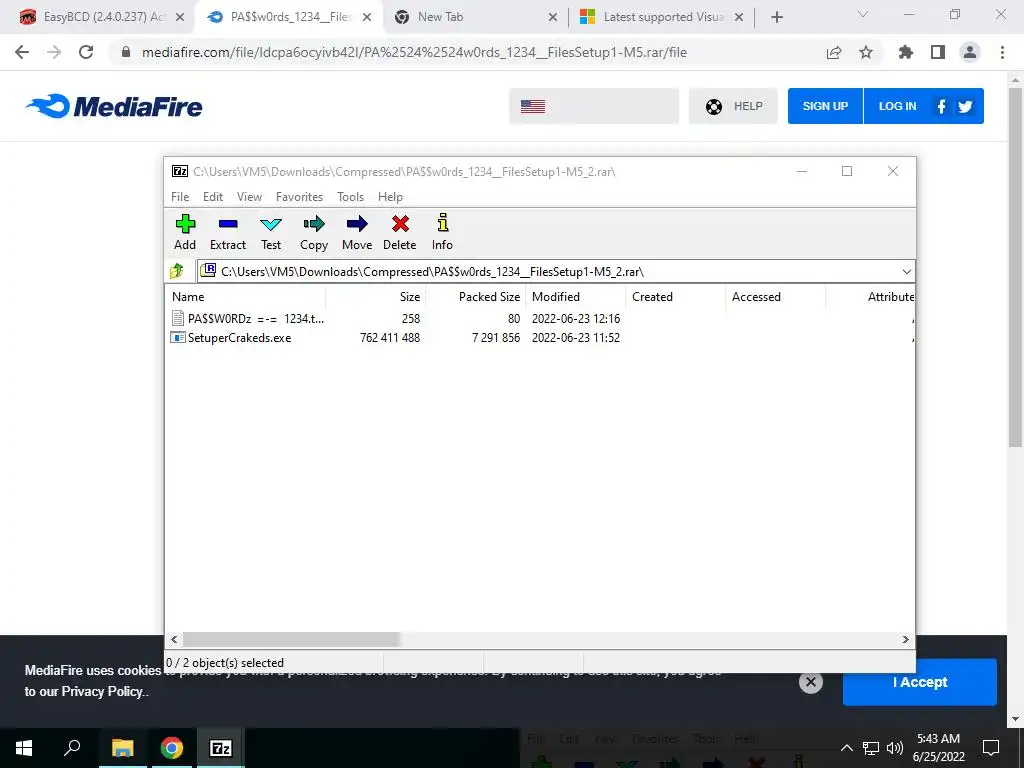Click the right scroll arrow in 7-Zip

pos(906,639)
